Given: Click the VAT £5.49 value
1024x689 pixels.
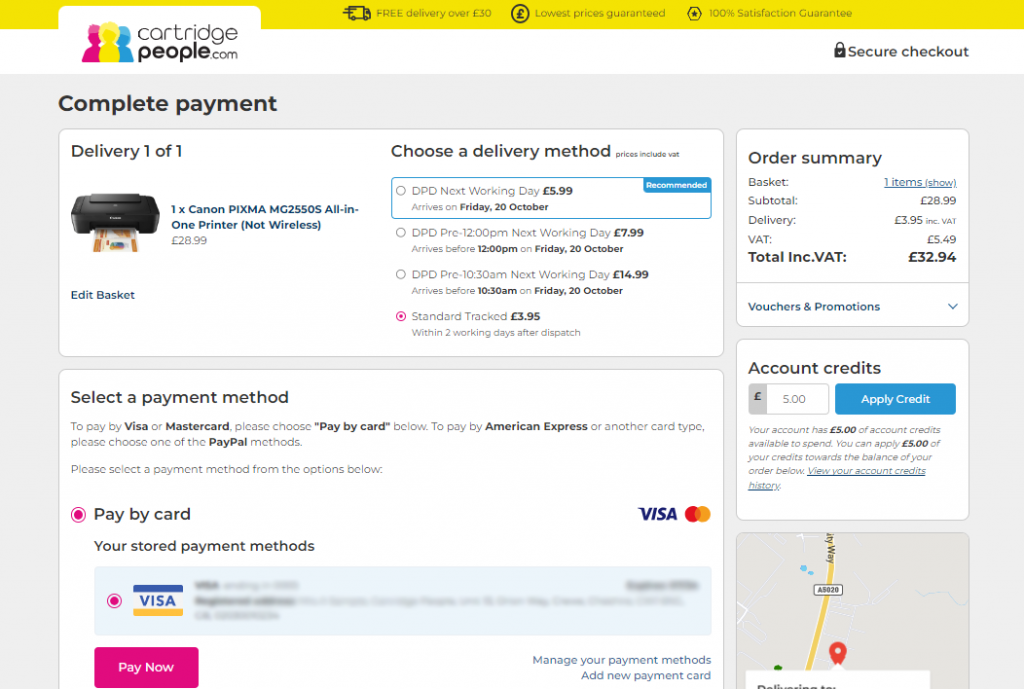Looking at the screenshot, I should pos(941,240).
